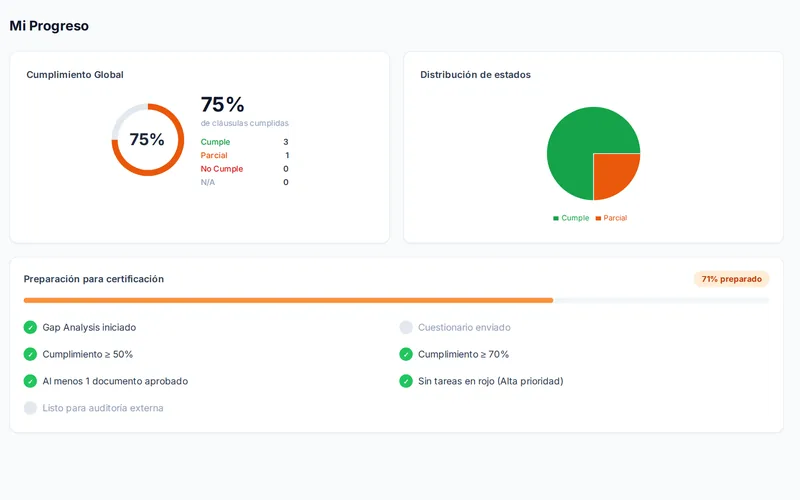Image resolution: width=800 pixels, height=500 pixels.
Task: Click the green check beside Cumplimiento ≥ 50%
Action: [30, 354]
